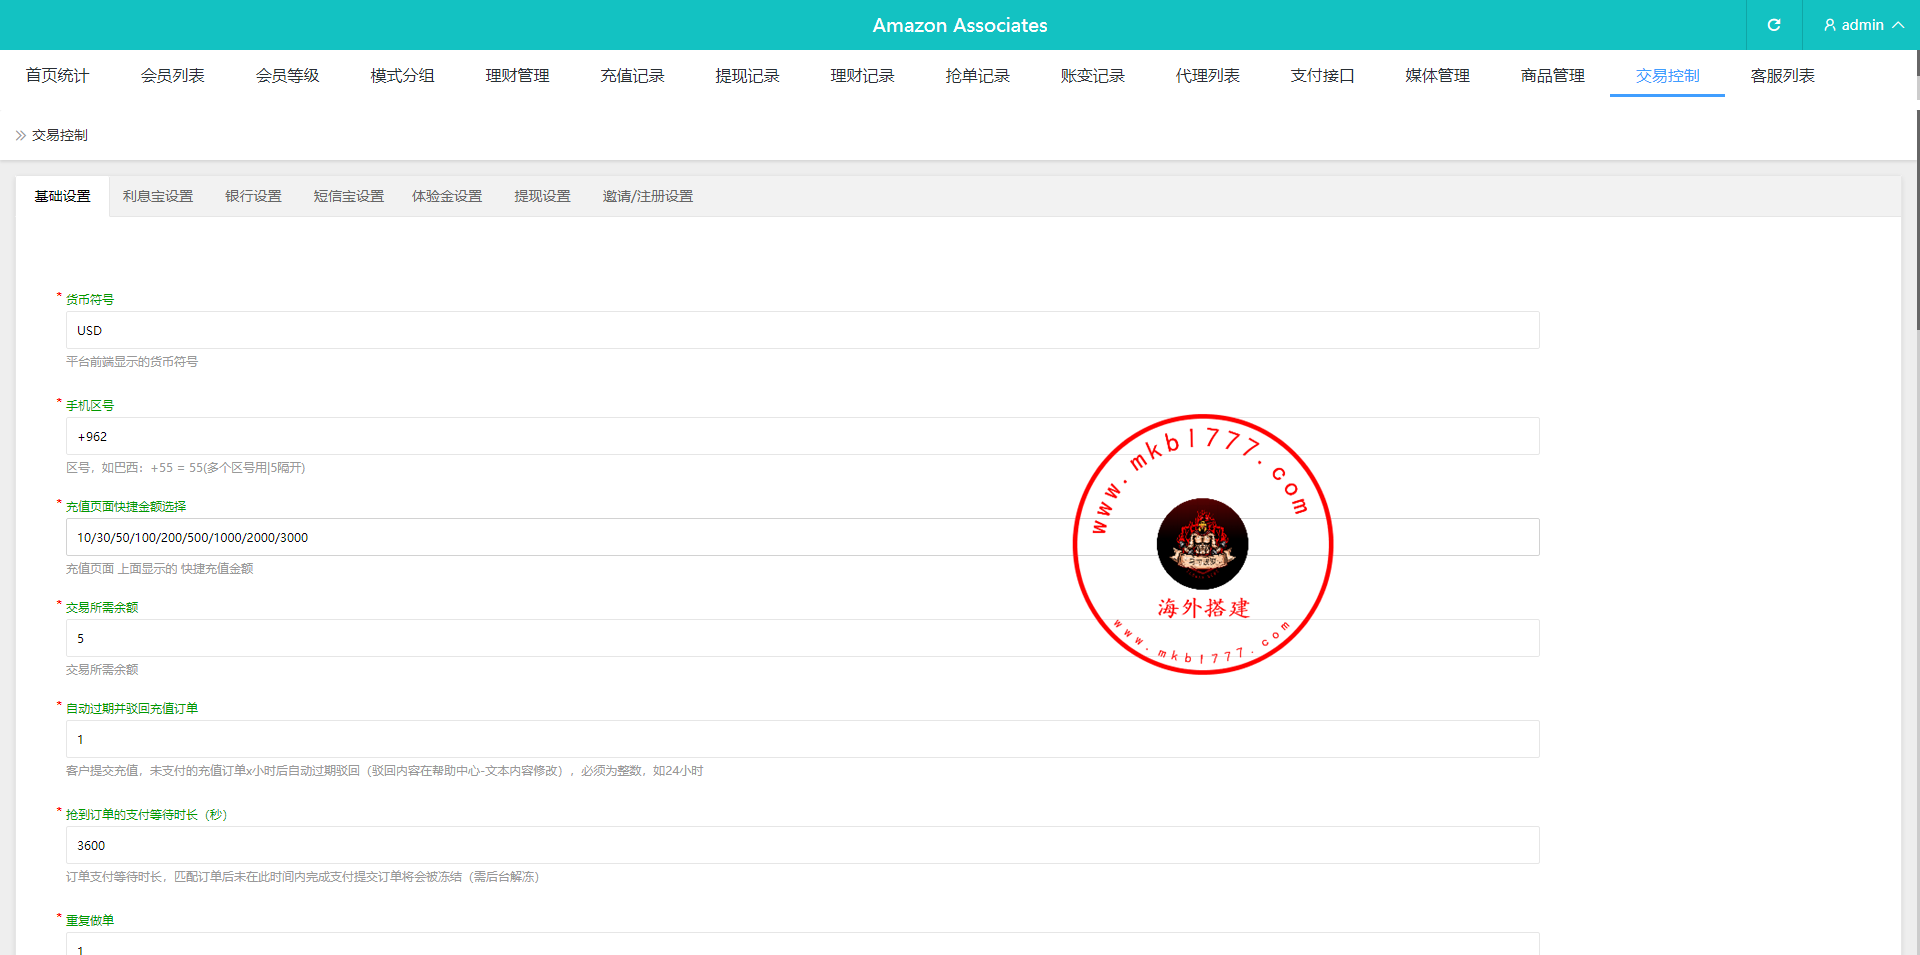
Task: Open 媒体管理 in the navigation
Action: [1437, 75]
